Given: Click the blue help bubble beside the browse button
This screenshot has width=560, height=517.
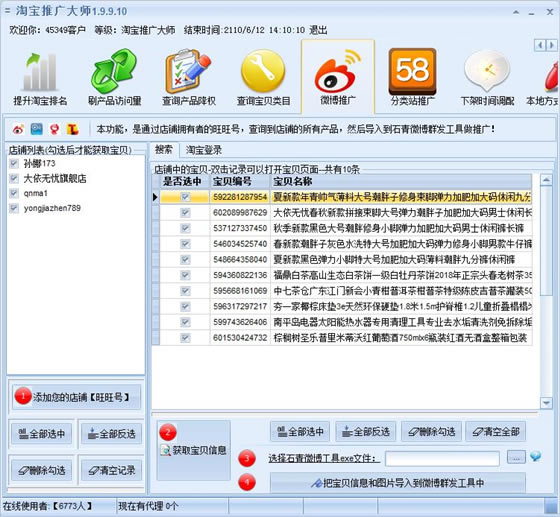Looking at the screenshot, I should pyautogui.click(x=535, y=456).
